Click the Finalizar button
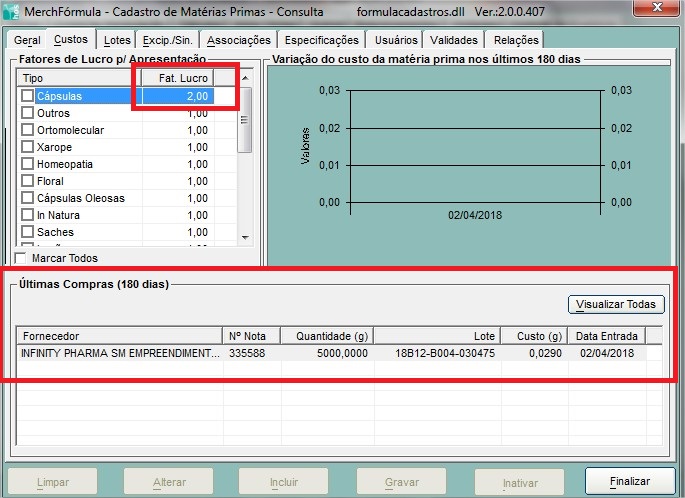Viewport: 685px width, 498px height. tap(629, 482)
